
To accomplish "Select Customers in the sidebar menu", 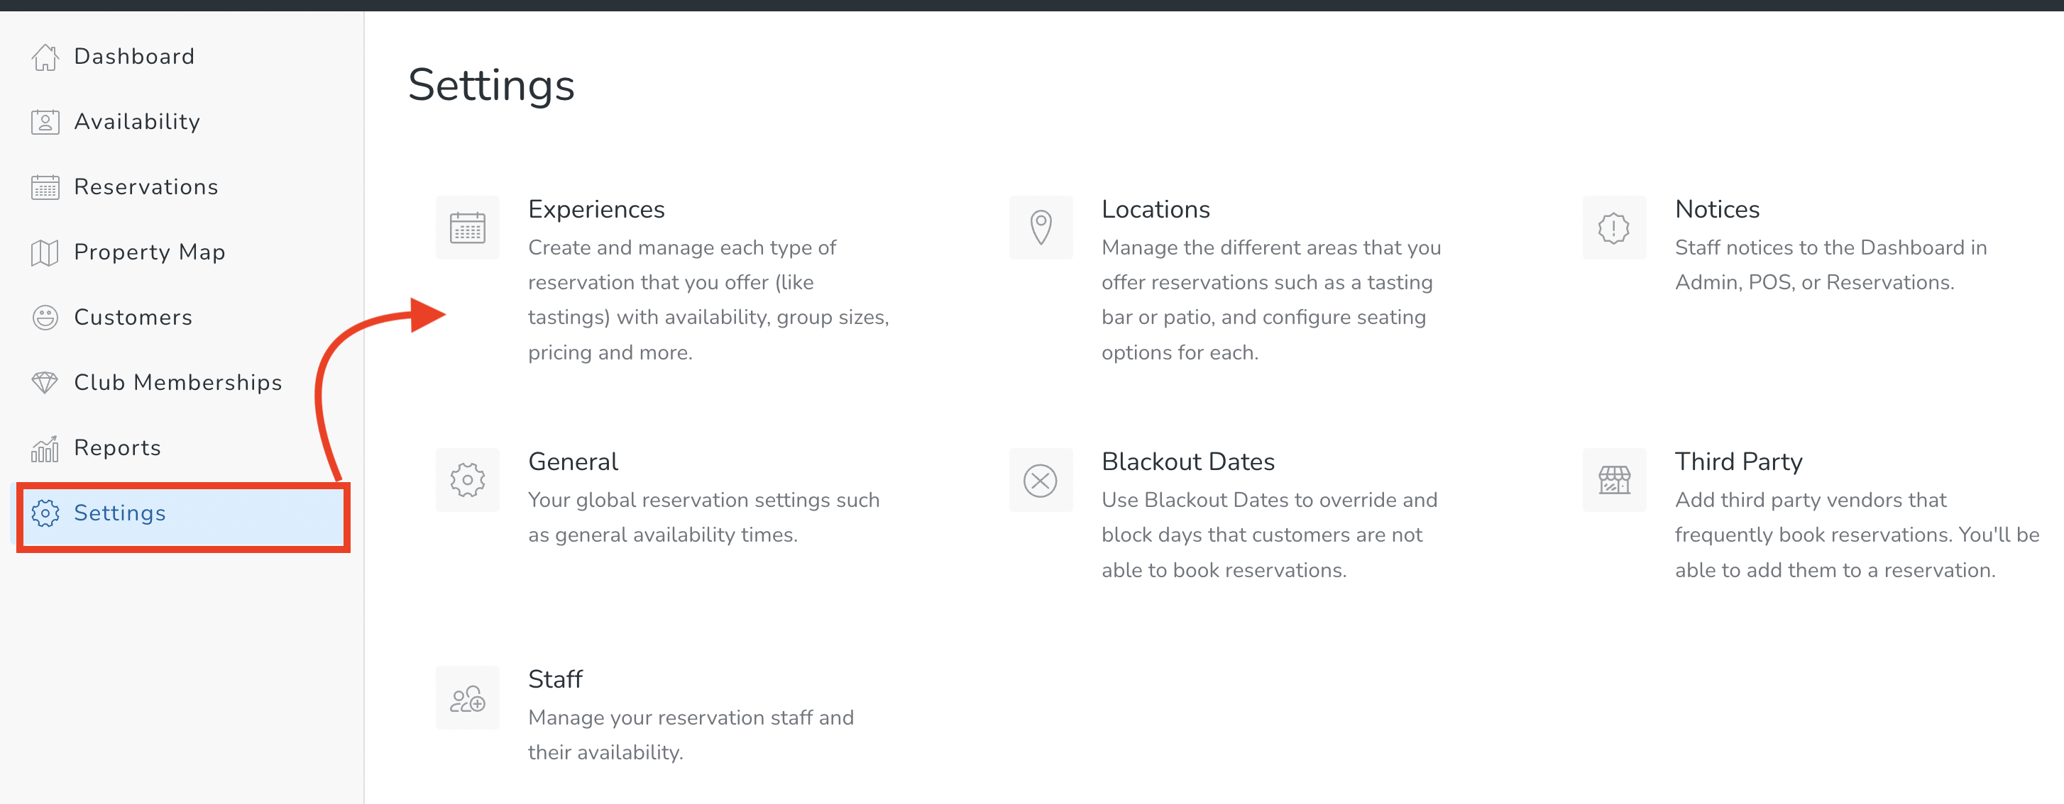I will pos(133,317).
